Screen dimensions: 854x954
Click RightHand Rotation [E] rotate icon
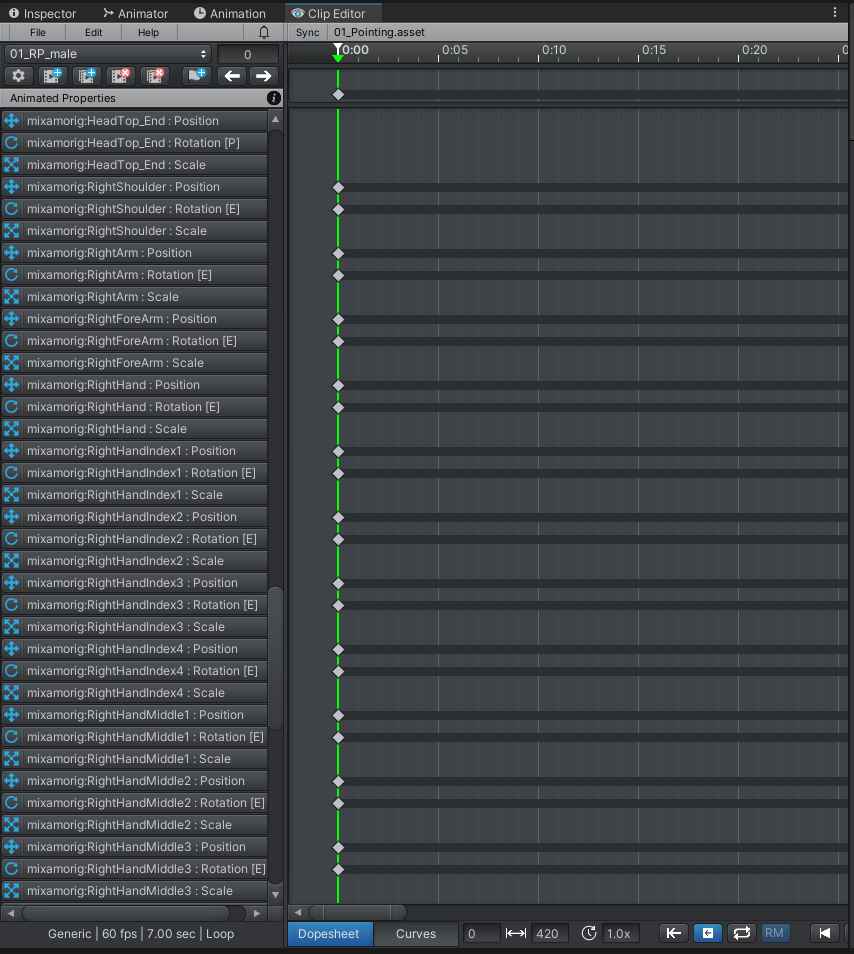(x=12, y=407)
